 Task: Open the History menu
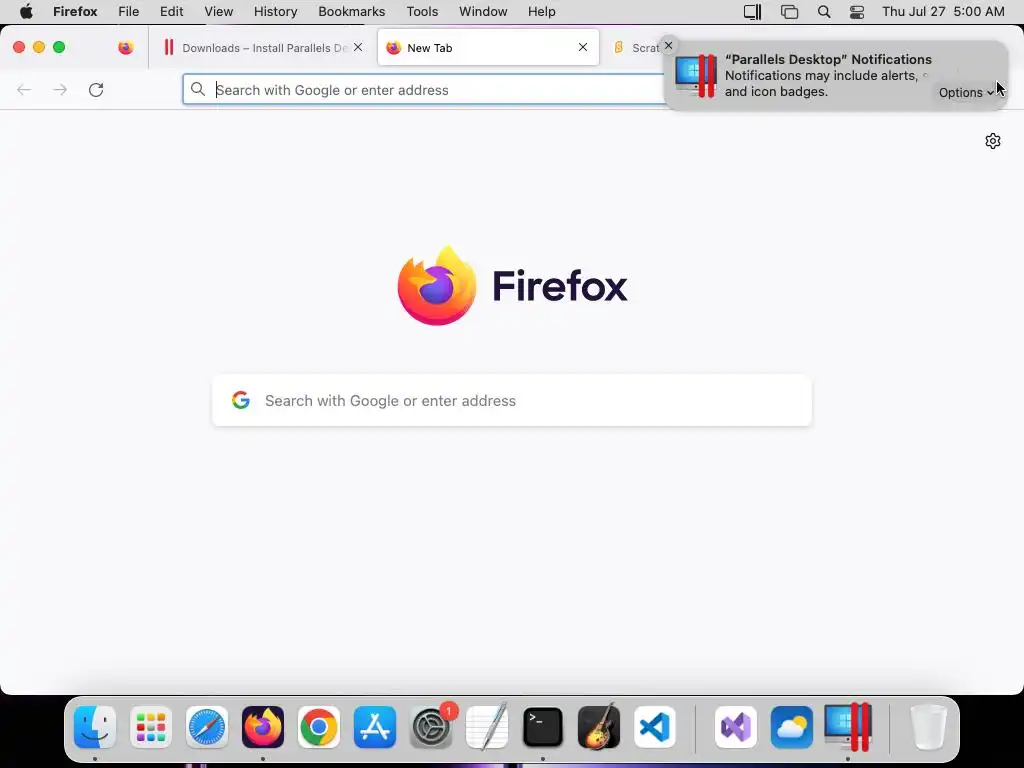pyautogui.click(x=276, y=12)
